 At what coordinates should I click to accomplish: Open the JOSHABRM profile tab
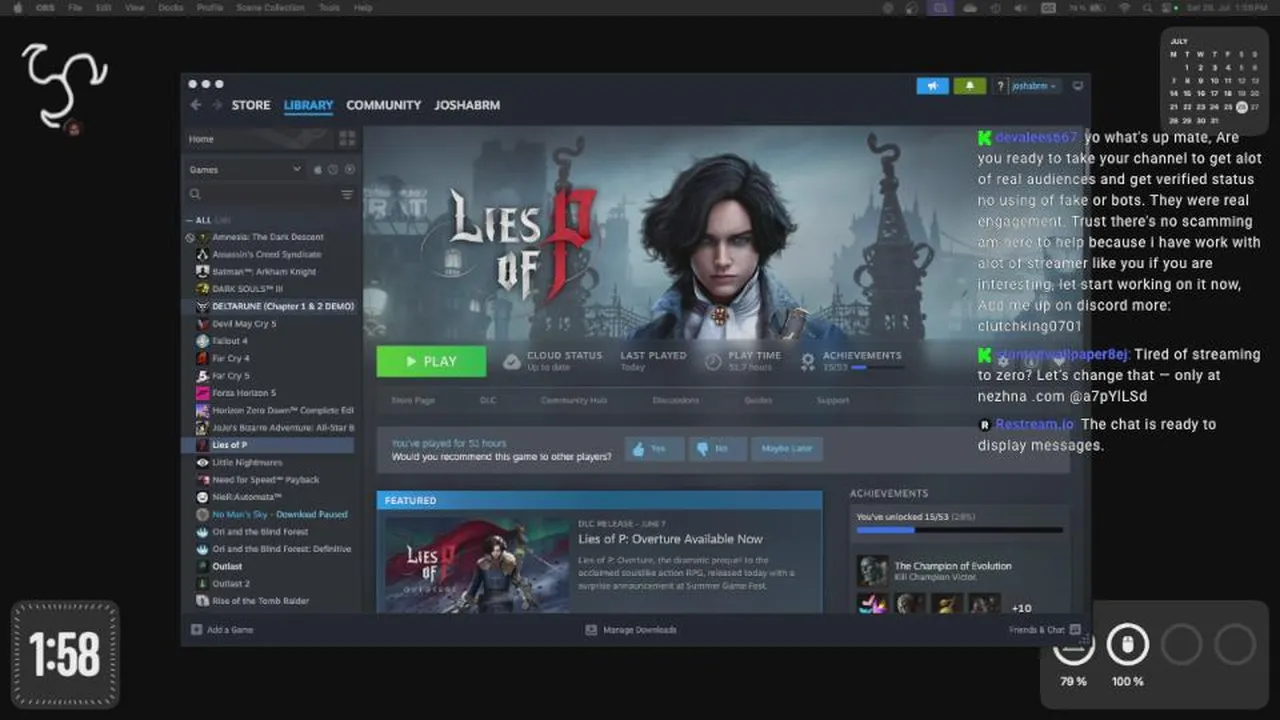tap(467, 105)
